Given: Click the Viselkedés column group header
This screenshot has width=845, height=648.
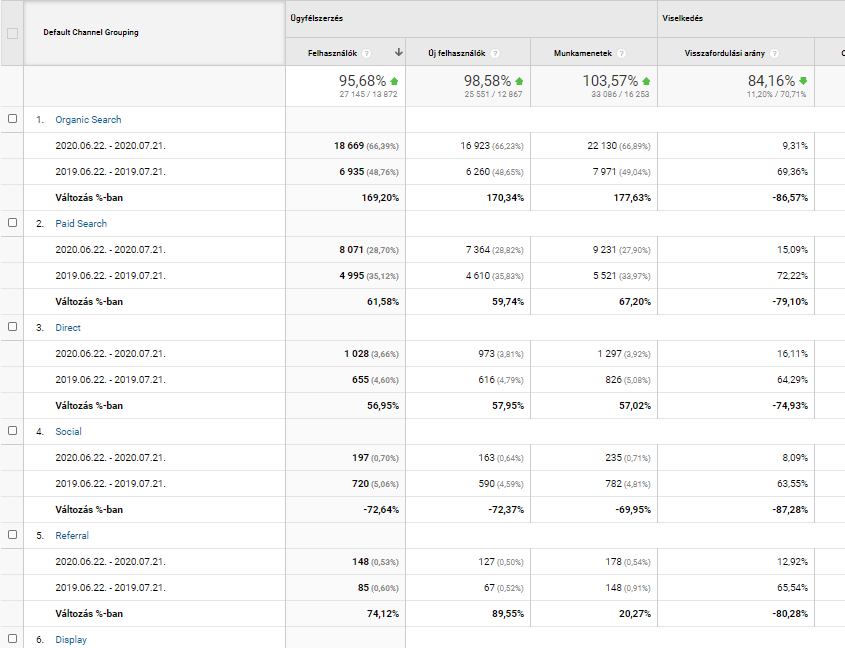Looking at the screenshot, I should pyautogui.click(x=685, y=19).
